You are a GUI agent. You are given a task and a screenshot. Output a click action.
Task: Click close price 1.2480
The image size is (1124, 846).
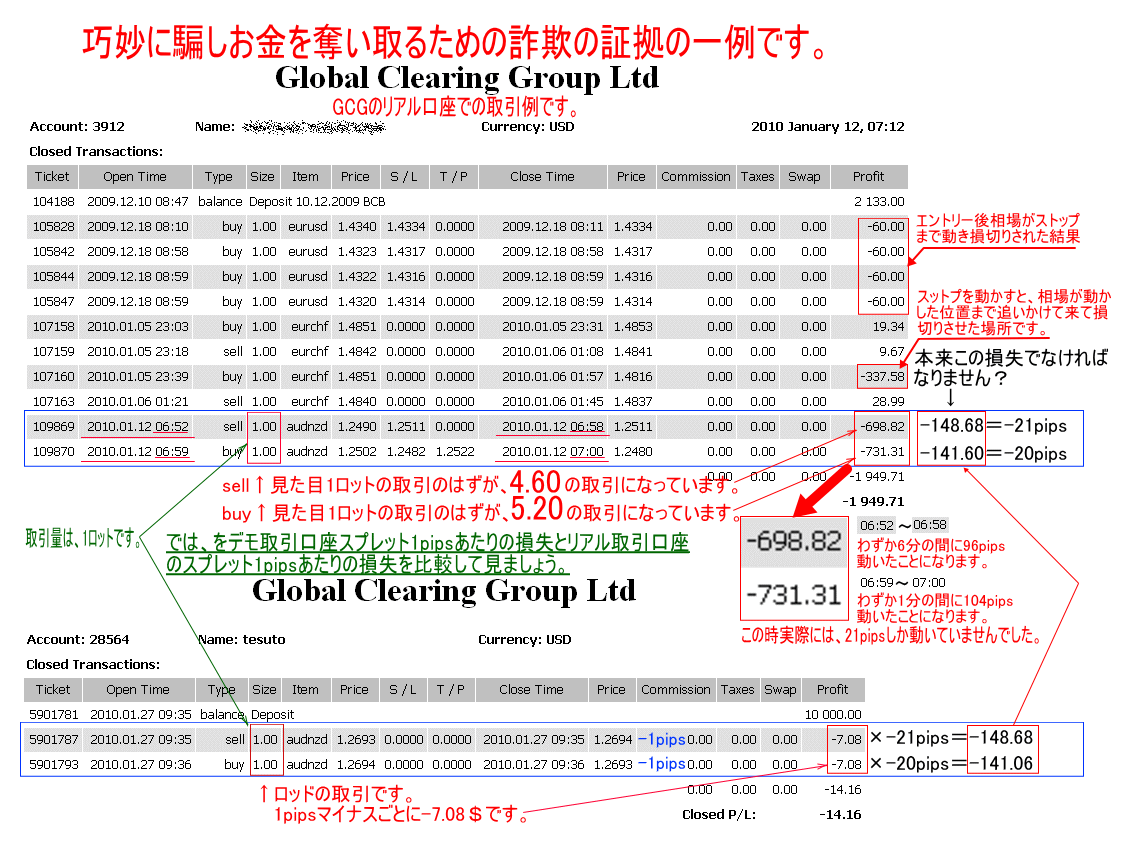coord(633,452)
